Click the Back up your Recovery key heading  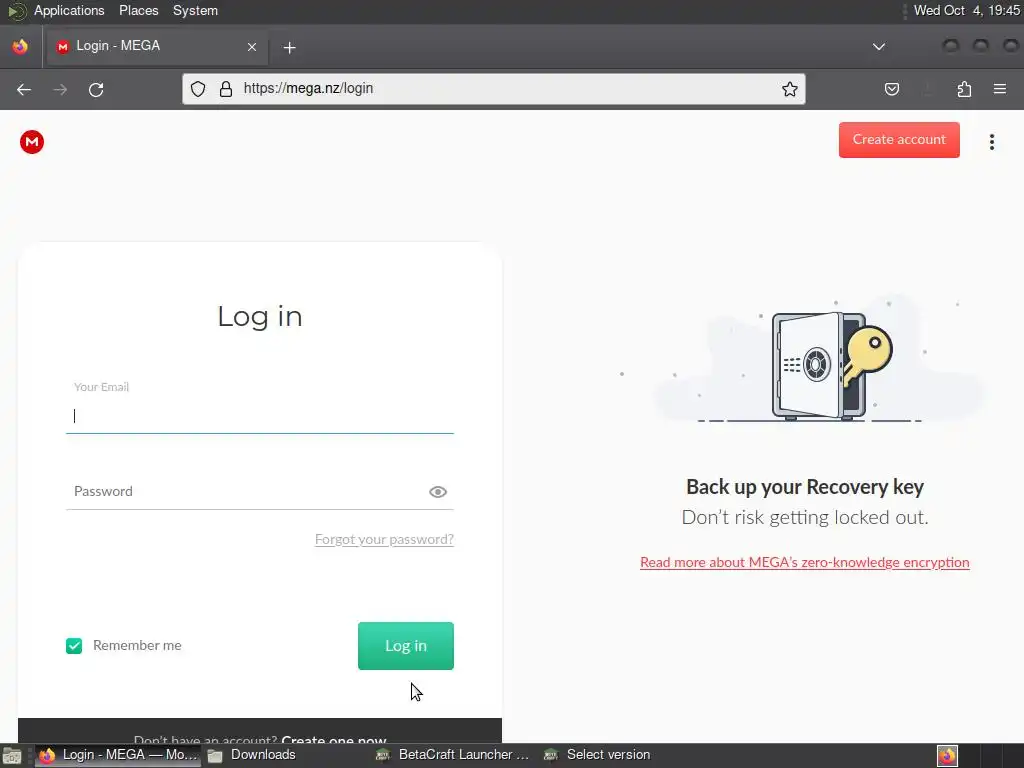pyautogui.click(x=805, y=487)
